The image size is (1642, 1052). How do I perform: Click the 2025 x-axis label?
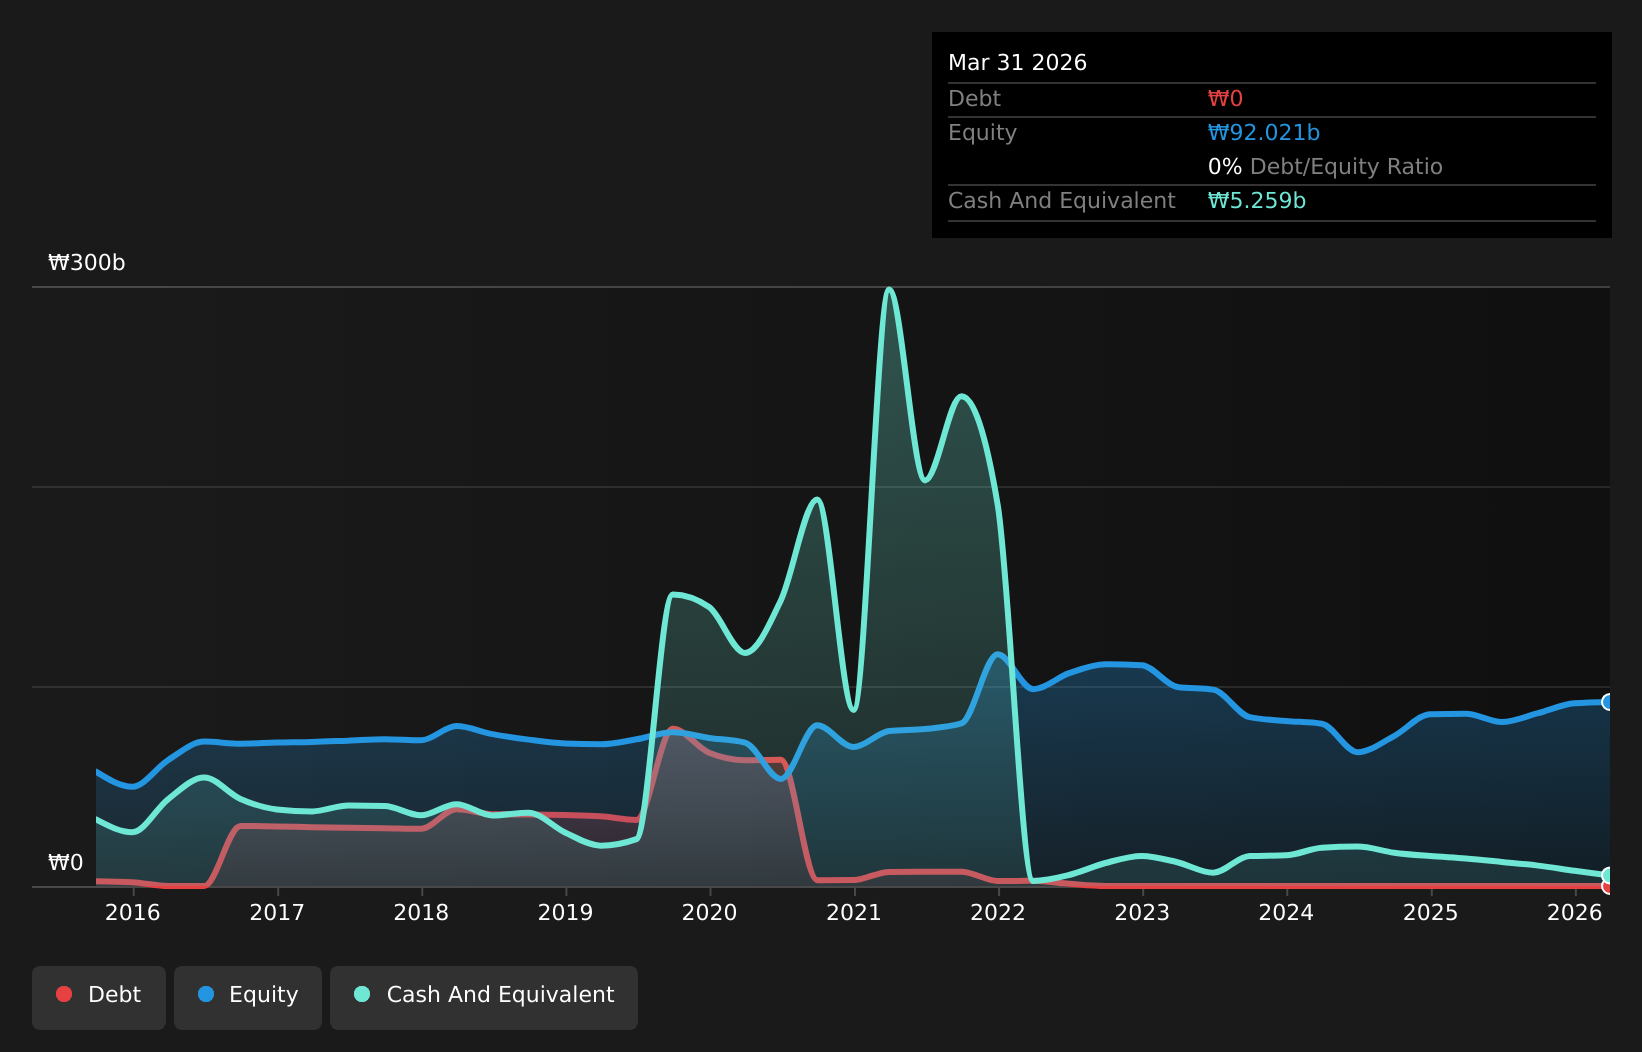click(1431, 912)
